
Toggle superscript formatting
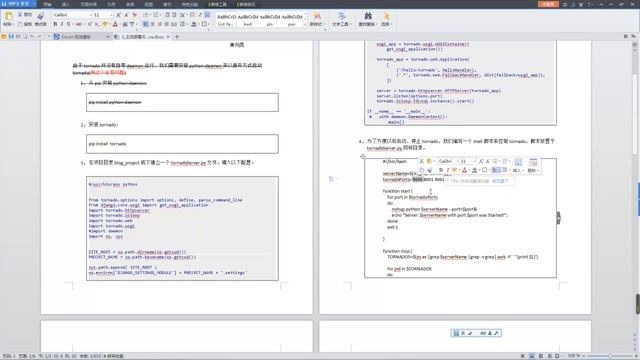tap(89, 24)
